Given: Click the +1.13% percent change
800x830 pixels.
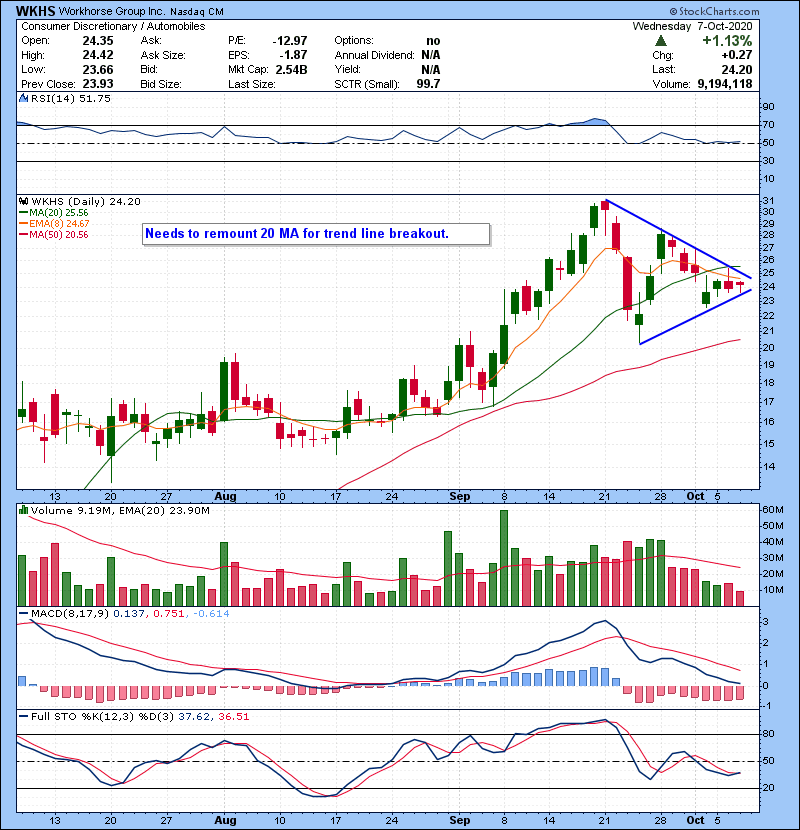Looking at the screenshot, I should [x=727, y=41].
